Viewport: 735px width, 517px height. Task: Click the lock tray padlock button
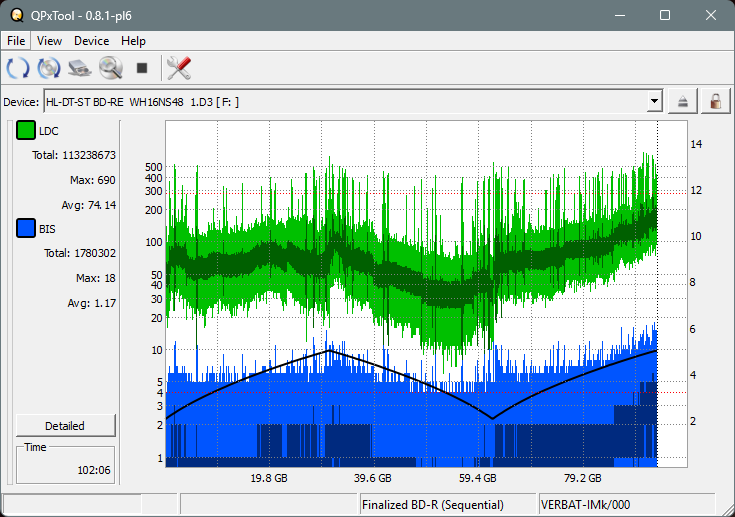[715, 101]
